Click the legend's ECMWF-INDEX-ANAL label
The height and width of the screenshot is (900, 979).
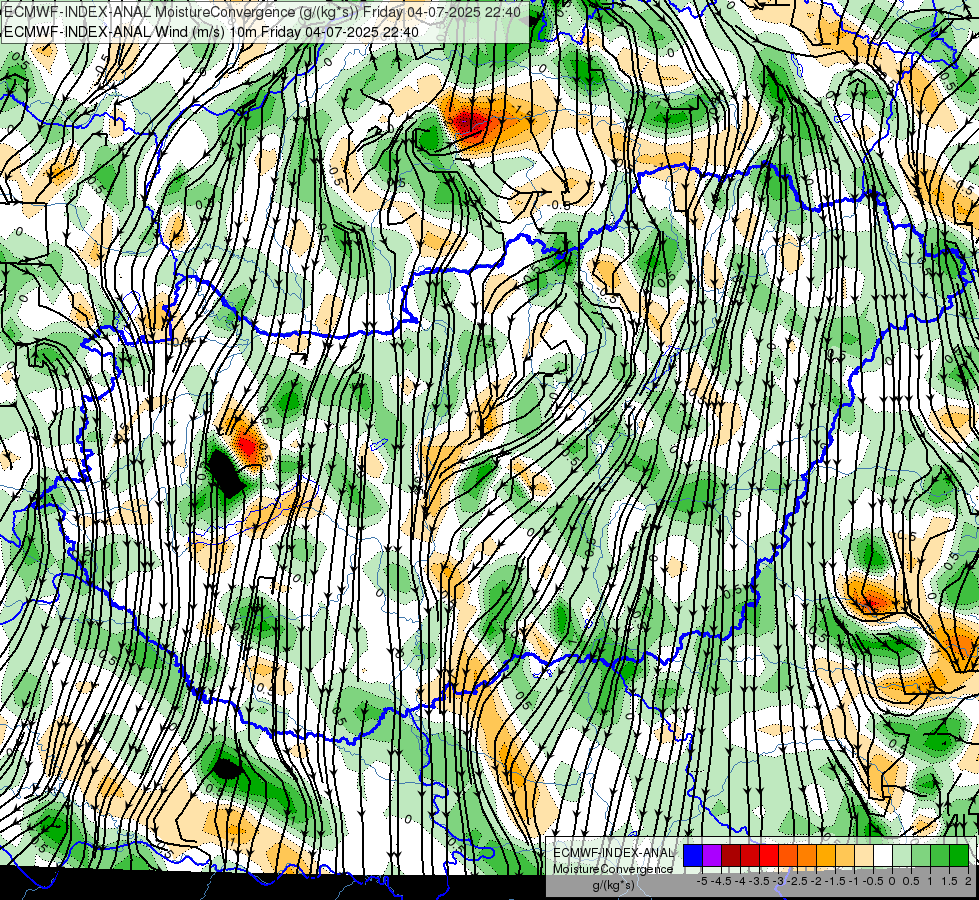pos(613,853)
